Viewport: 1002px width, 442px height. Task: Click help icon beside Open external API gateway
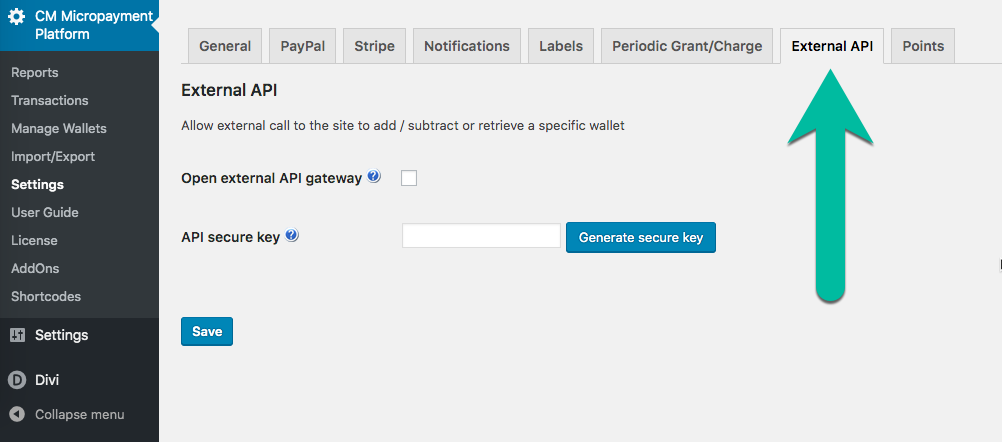point(374,176)
